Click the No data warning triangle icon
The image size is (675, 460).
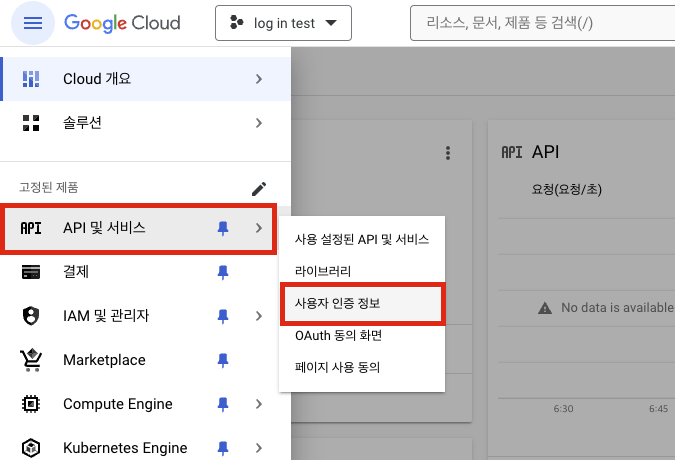tap(545, 308)
